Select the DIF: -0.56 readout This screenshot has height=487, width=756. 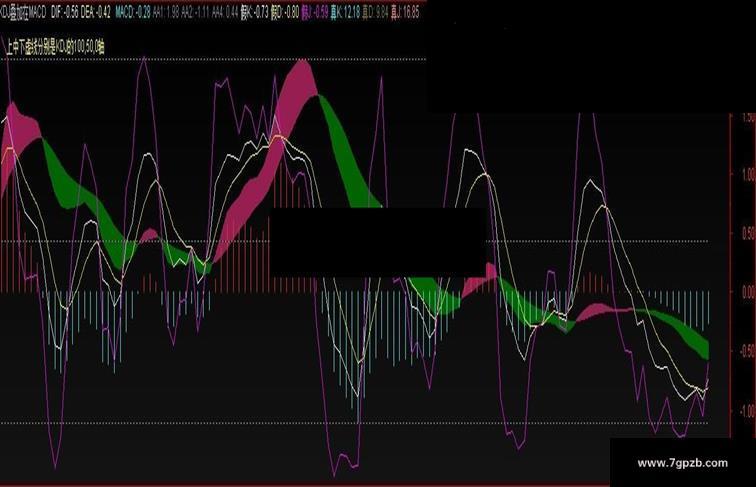coord(65,13)
